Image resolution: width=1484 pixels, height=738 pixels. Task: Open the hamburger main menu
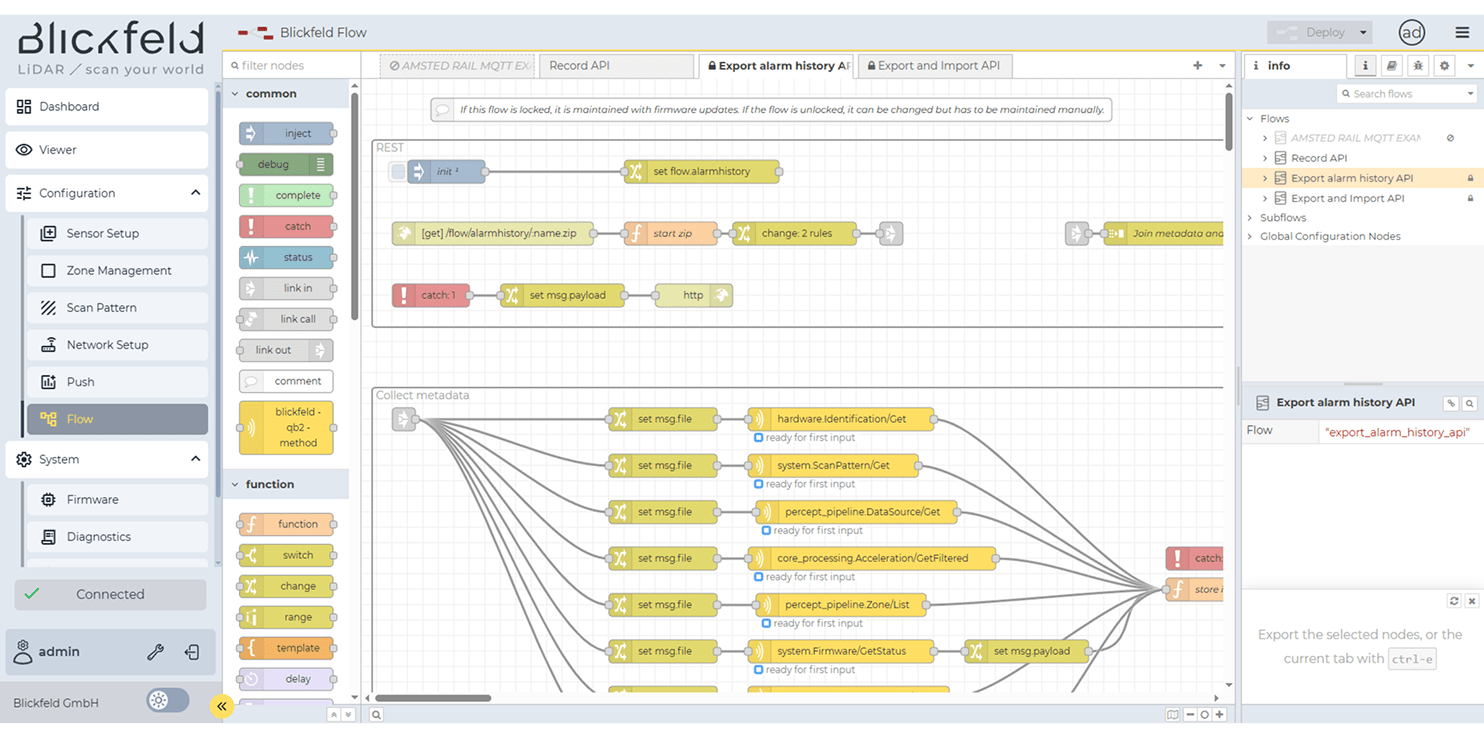[1462, 33]
